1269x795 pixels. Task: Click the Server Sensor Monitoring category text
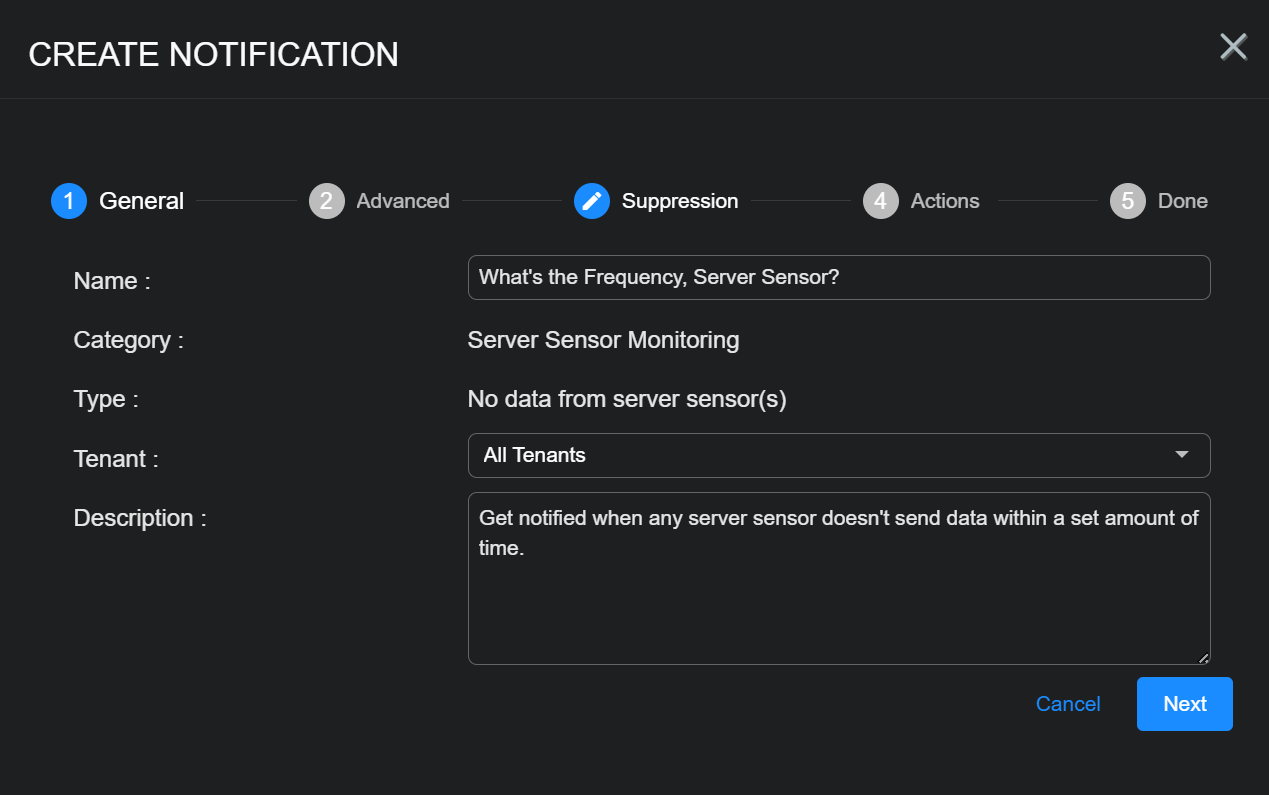coord(603,340)
